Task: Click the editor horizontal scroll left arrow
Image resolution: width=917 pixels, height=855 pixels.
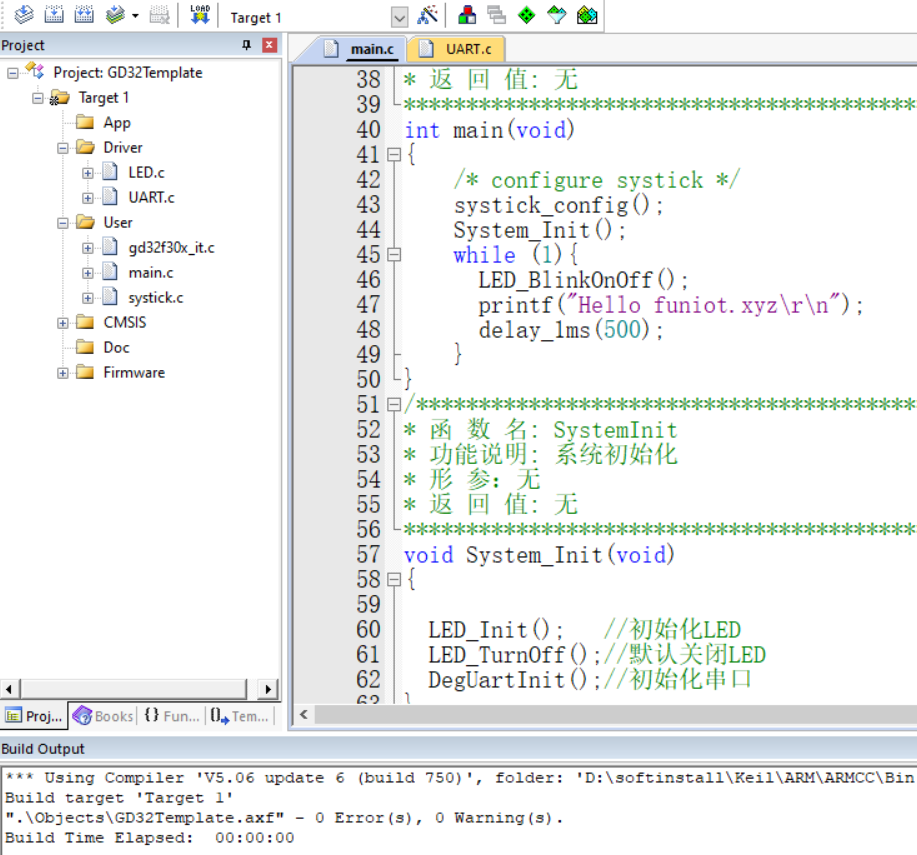Action: 304,714
